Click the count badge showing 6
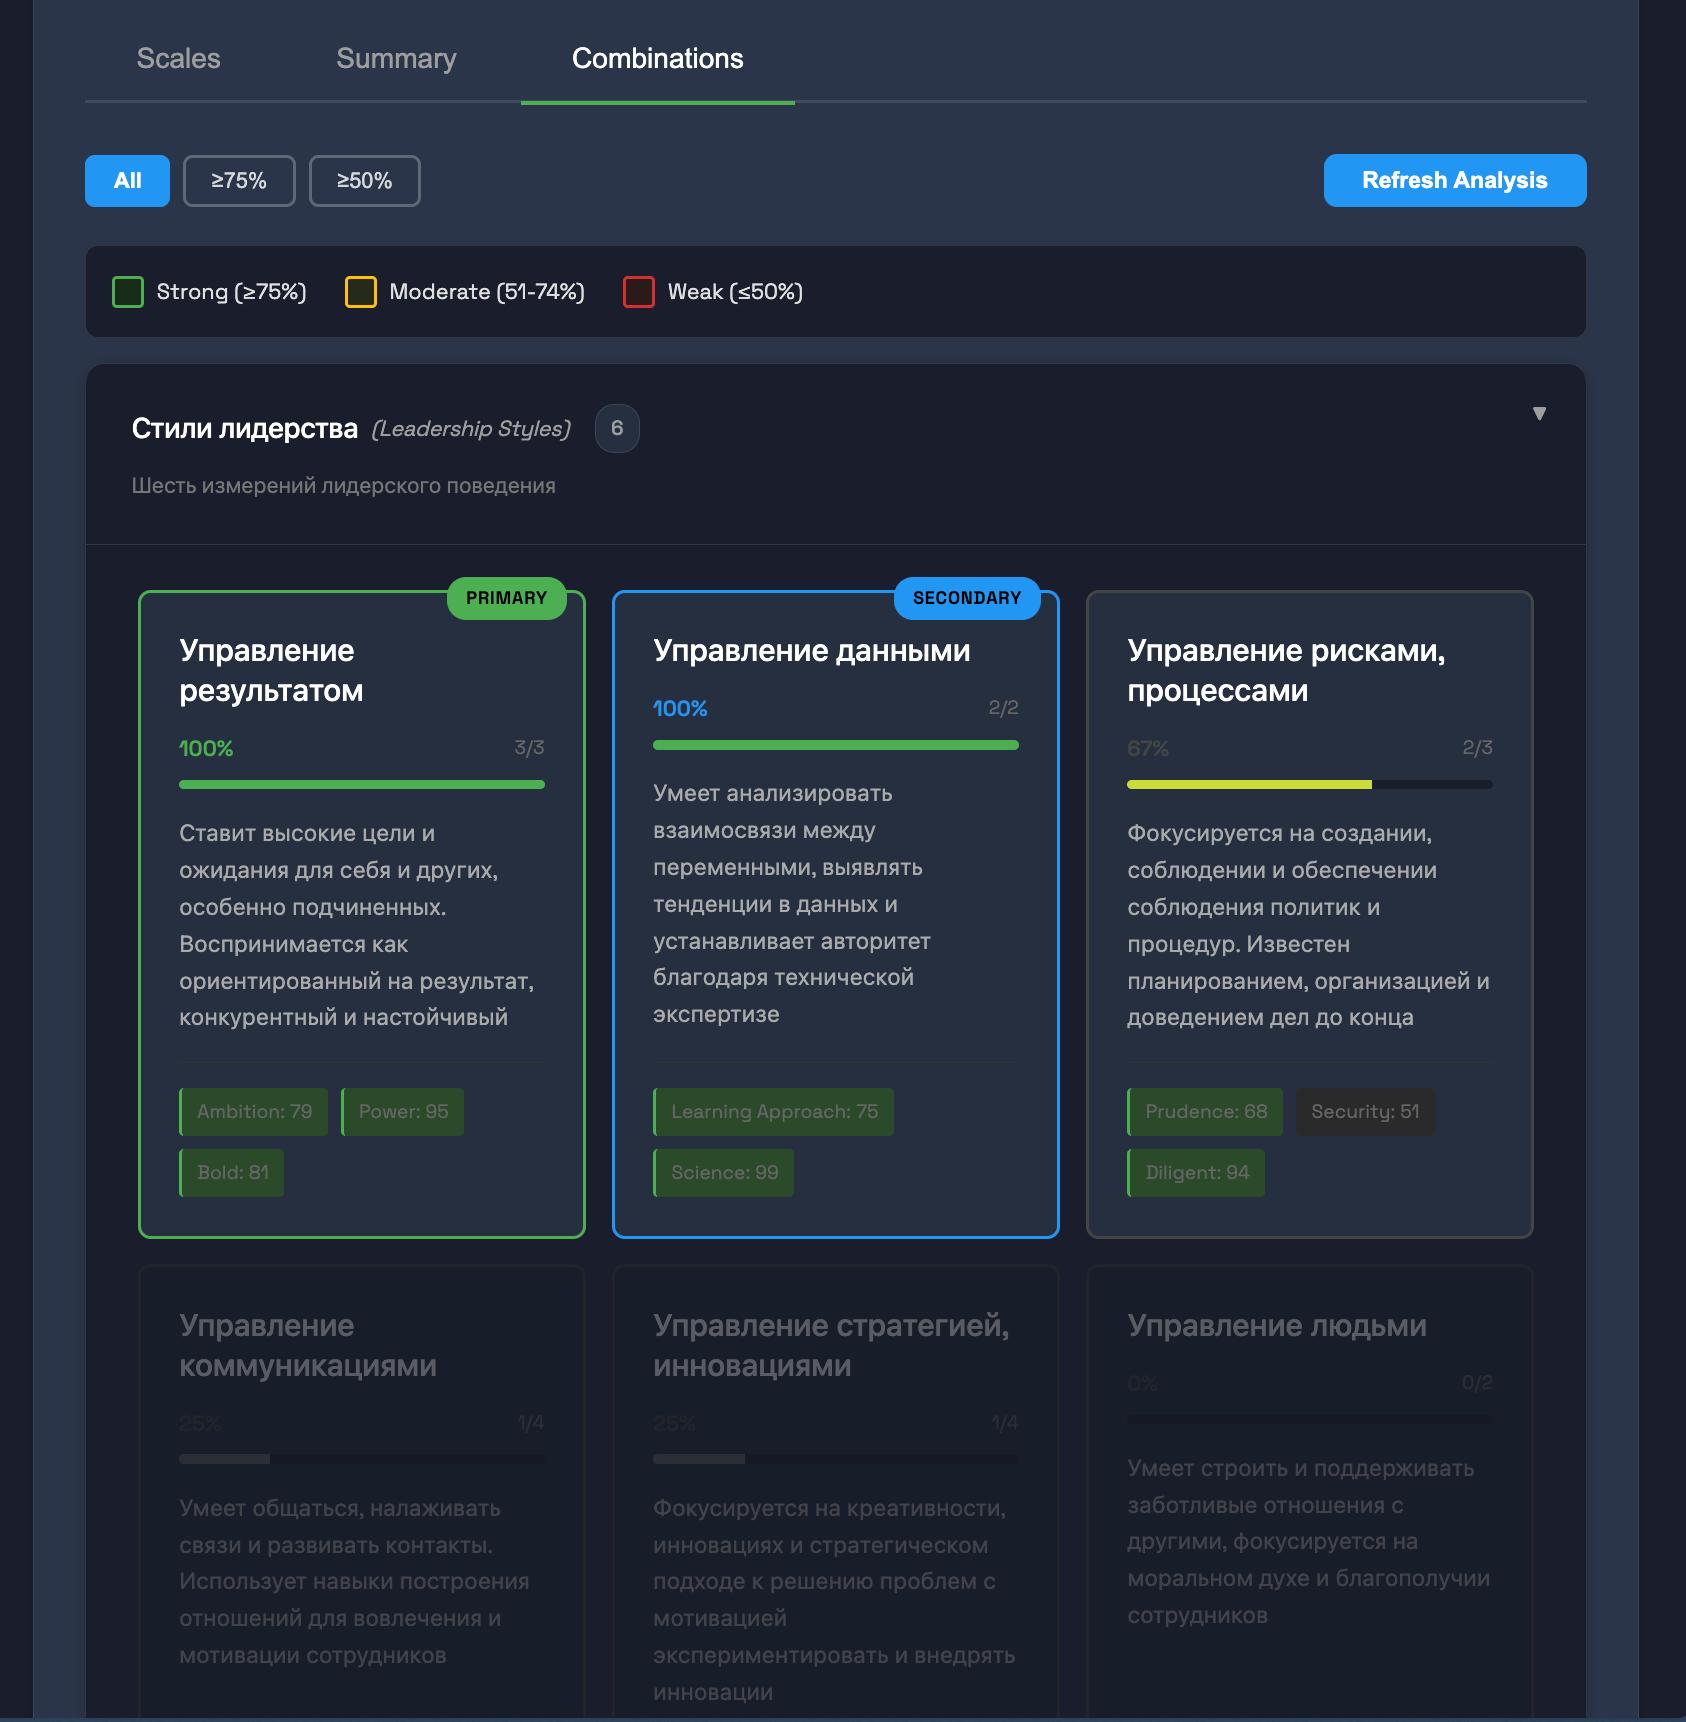Viewport: 1686px width, 1722px height. (617, 428)
